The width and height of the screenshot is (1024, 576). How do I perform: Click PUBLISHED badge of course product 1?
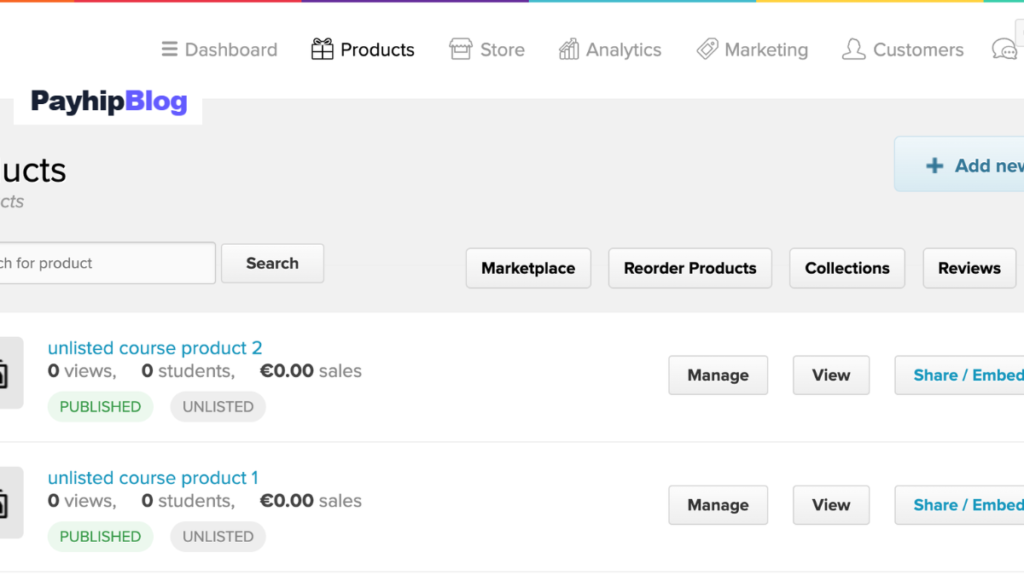100,536
